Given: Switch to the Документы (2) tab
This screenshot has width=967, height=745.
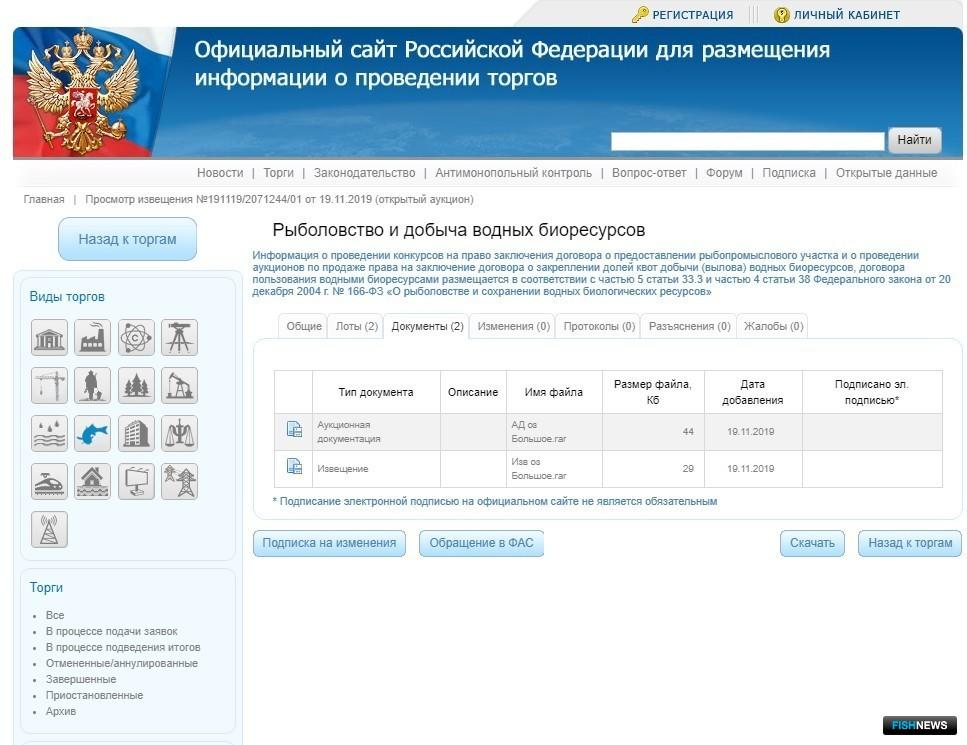Looking at the screenshot, I should (x=427, y=326).
